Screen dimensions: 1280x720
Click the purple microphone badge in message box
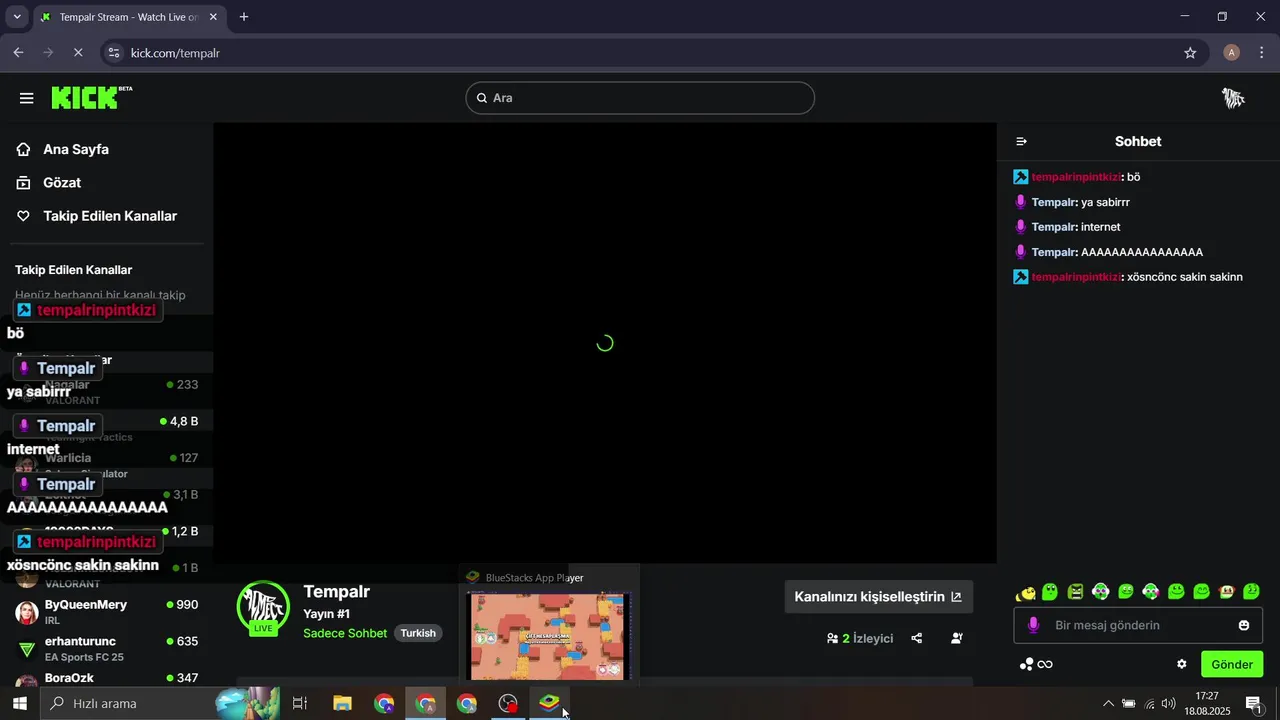tap(1033, 625)
